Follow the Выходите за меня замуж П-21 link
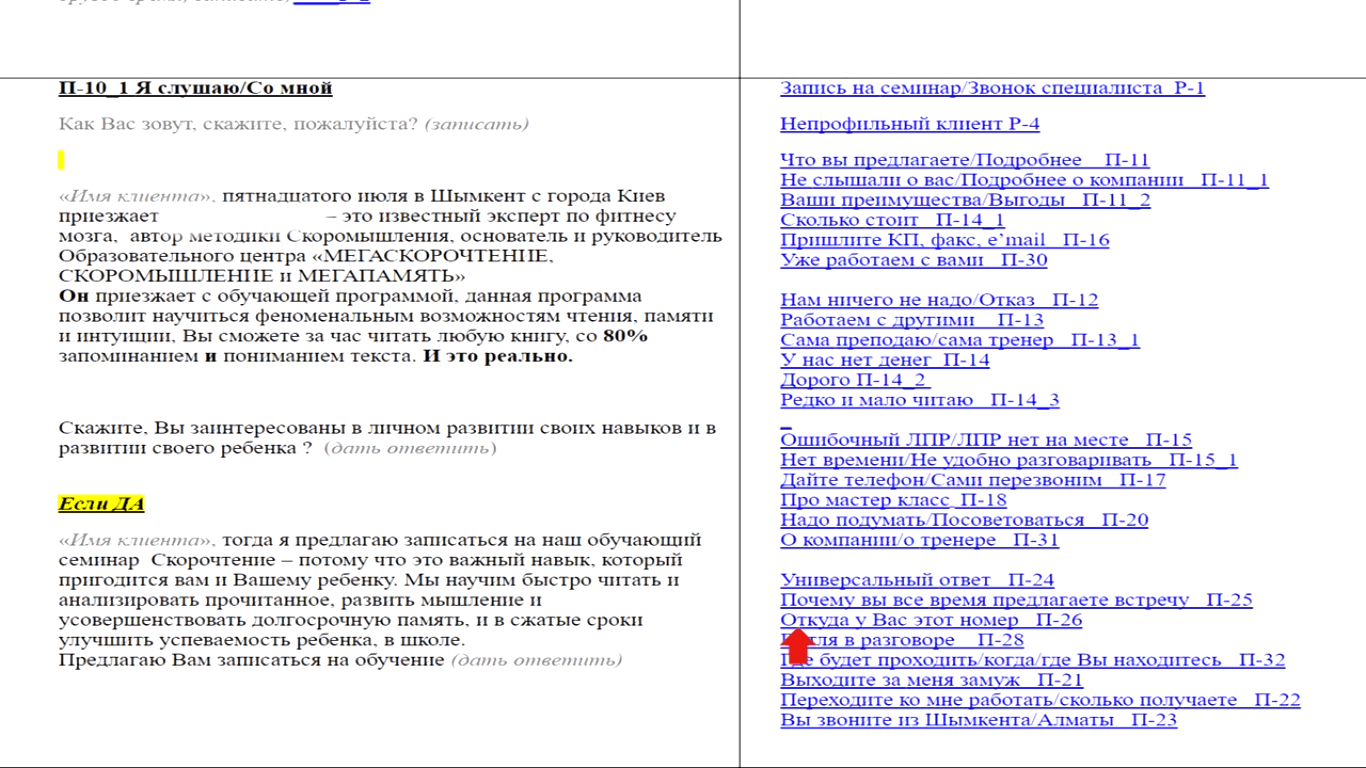Image resolution: width=1366 pixels, height=768 pixels. pos(931,680)
